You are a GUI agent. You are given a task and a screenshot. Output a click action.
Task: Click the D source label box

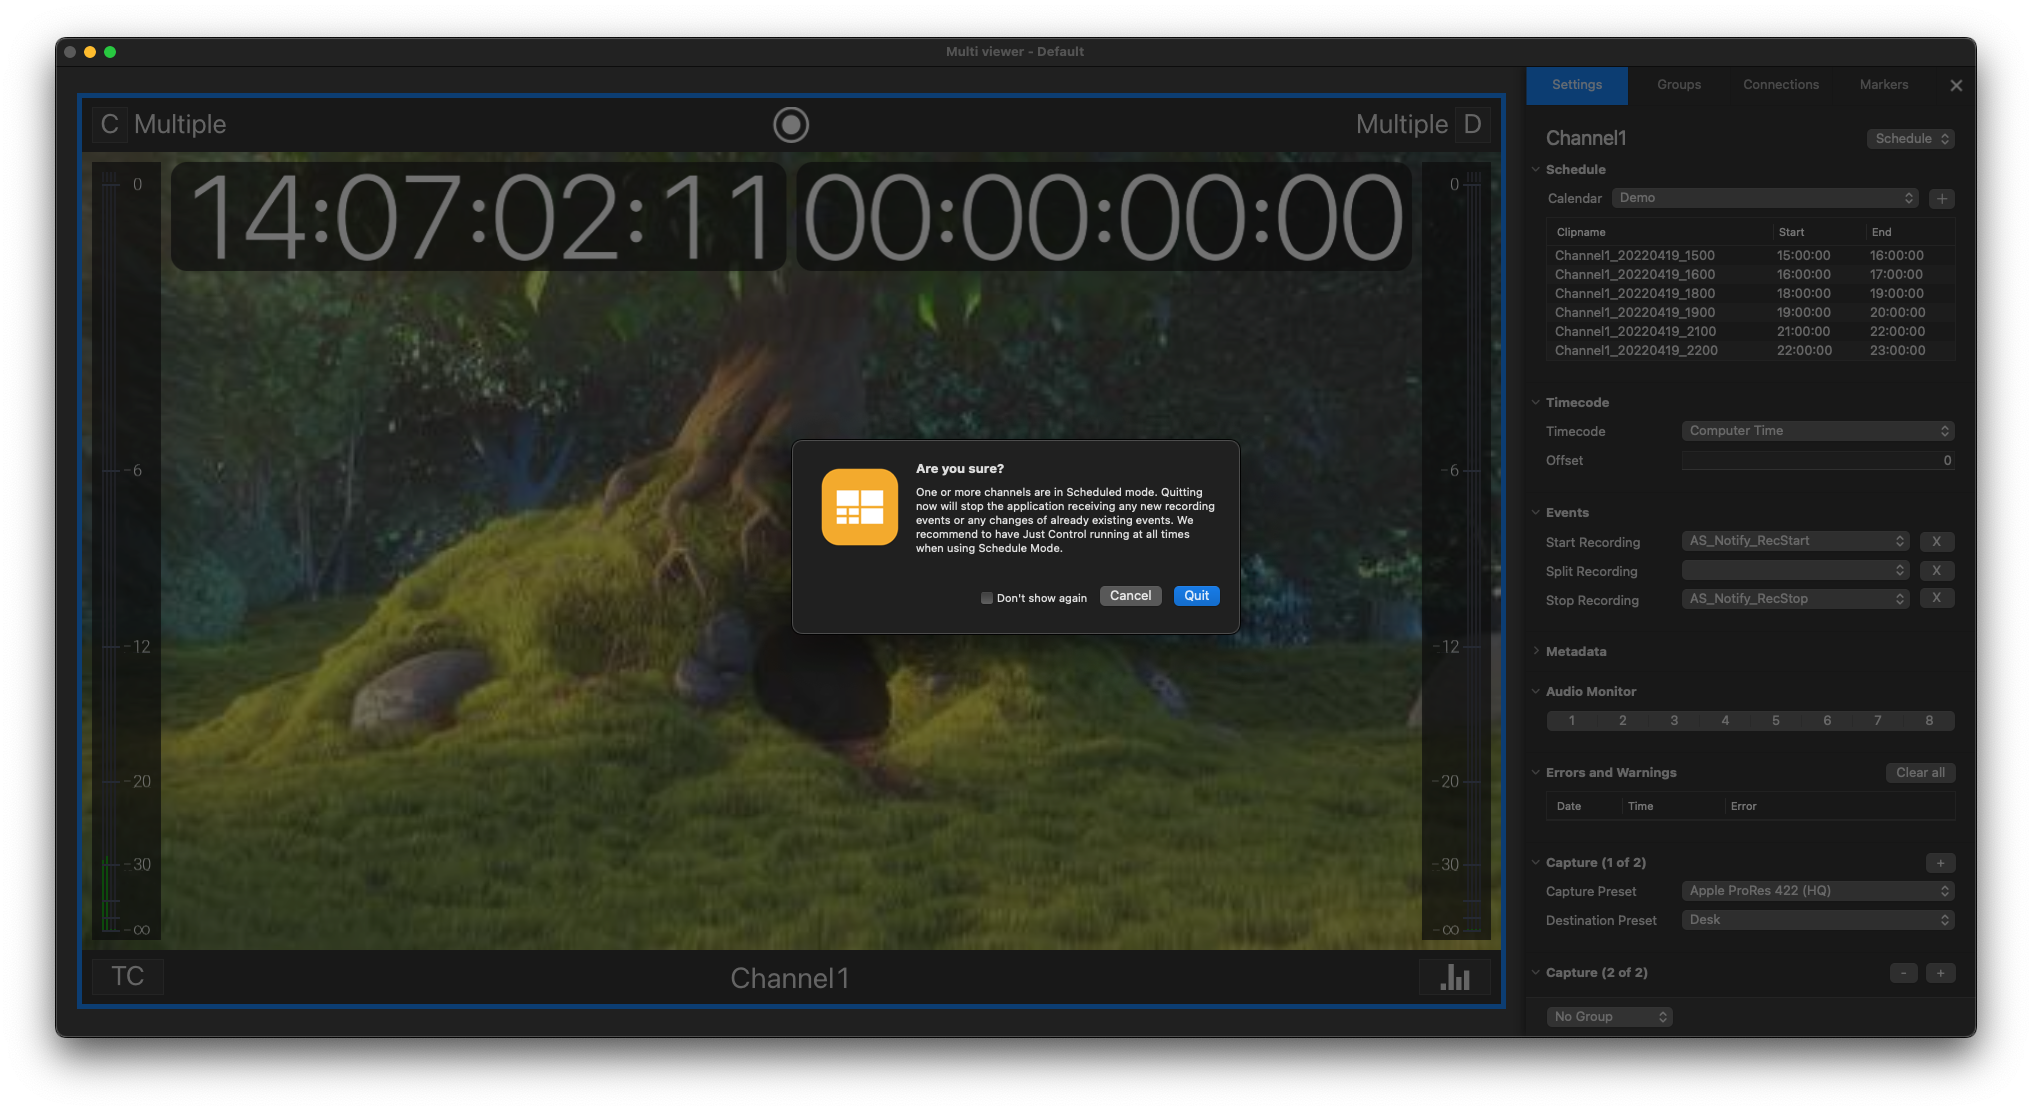1472,124
